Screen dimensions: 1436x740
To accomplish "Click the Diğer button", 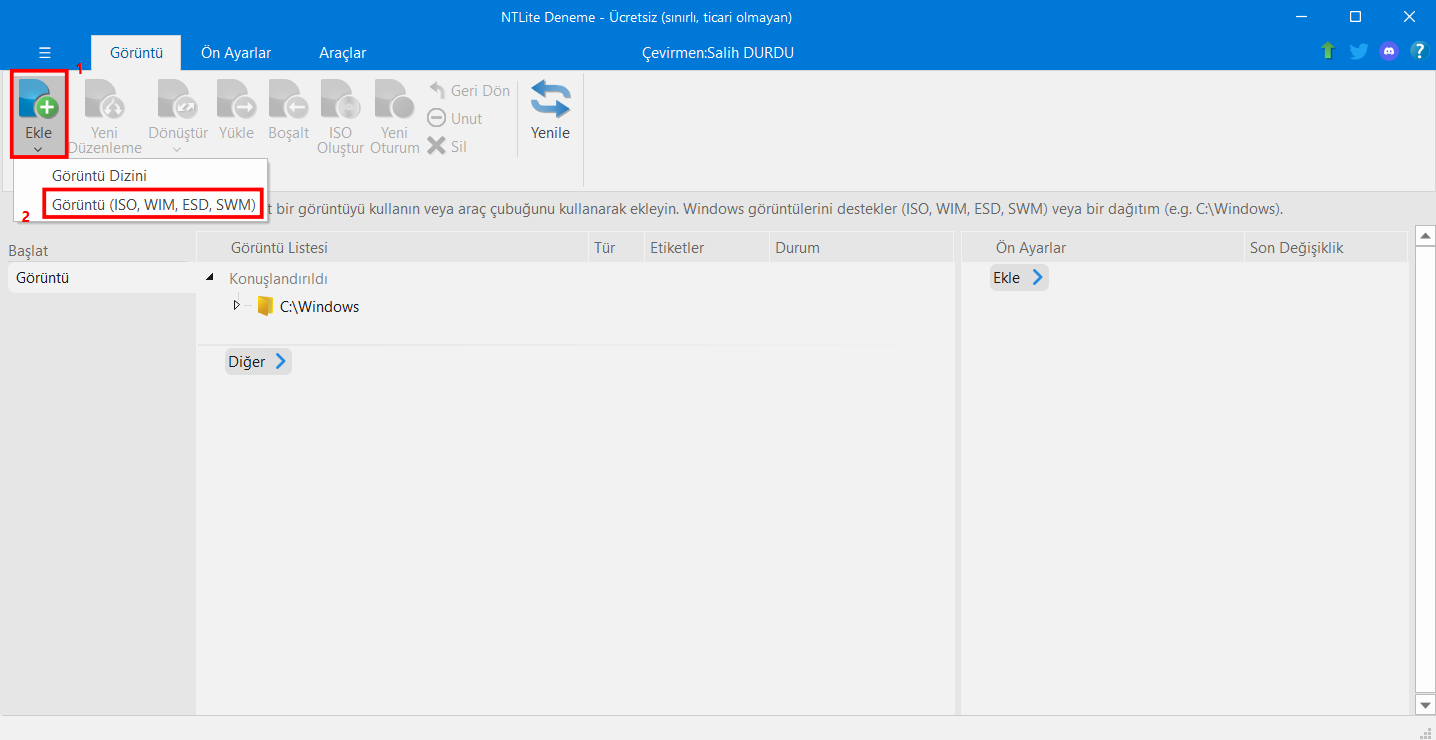I will pos(259,361).
